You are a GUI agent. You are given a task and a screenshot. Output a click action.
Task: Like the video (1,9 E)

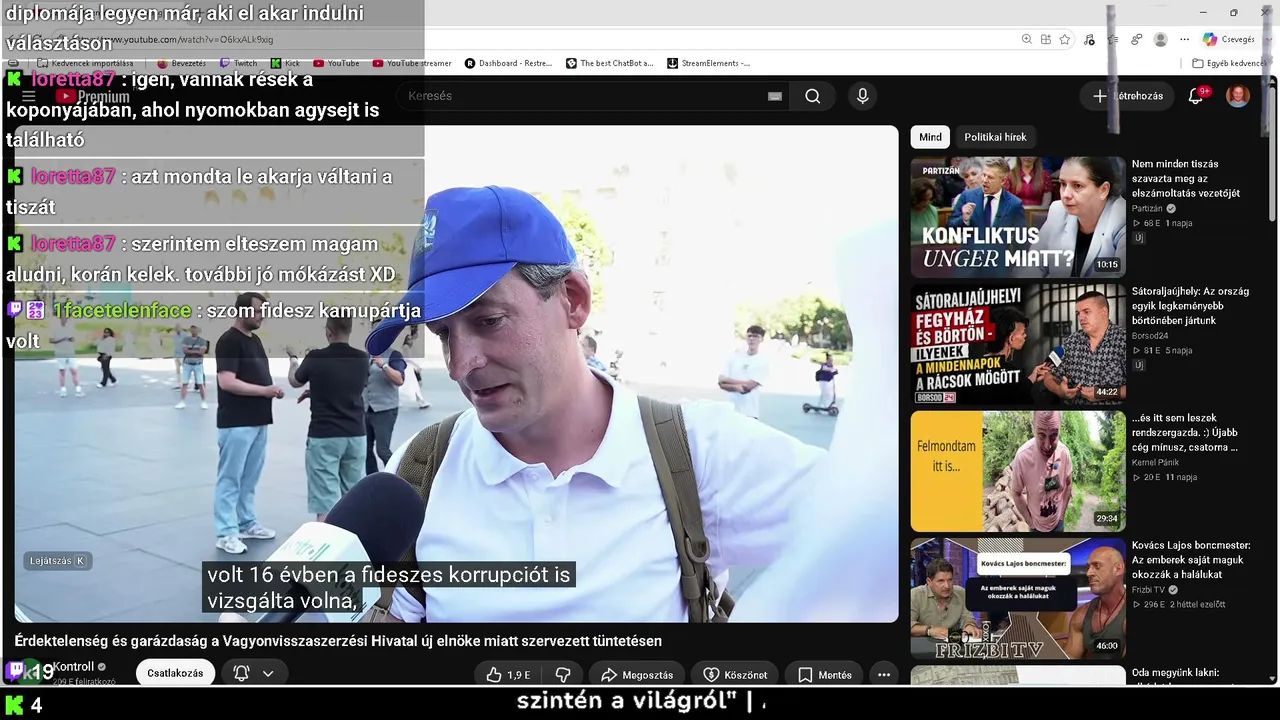coord(508,675)
